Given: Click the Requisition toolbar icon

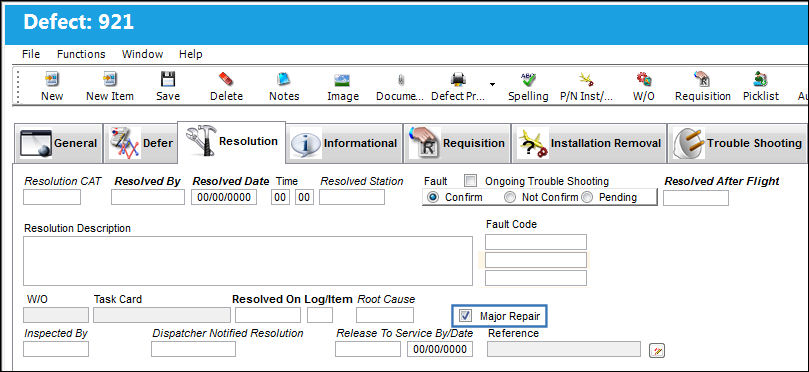Looking at the screenshot, I should [x=702, y=79].
